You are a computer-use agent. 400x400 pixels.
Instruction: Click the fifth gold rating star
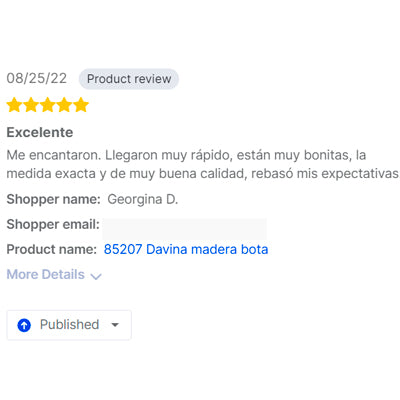[81, 105]
